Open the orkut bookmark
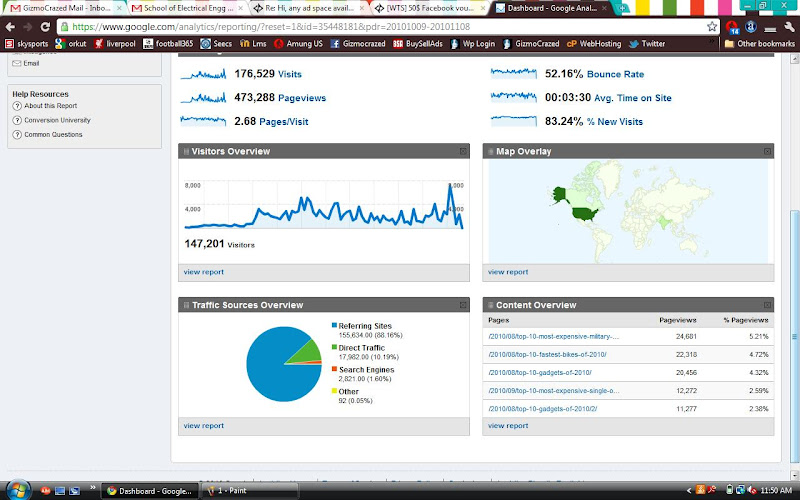This screenshot has height=500, width=800. point(70,44)
